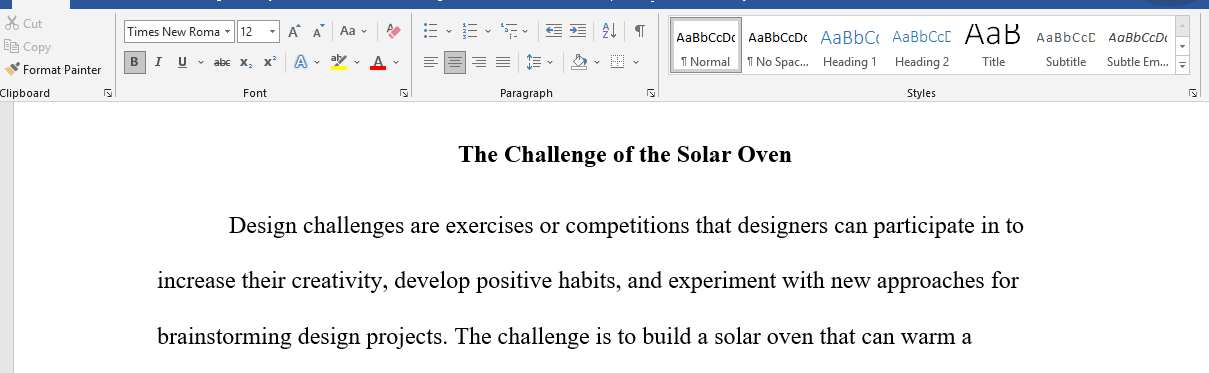The image size is (1209, 373).
Task: Open highlight color picker arrow
Action: point(357,62)
